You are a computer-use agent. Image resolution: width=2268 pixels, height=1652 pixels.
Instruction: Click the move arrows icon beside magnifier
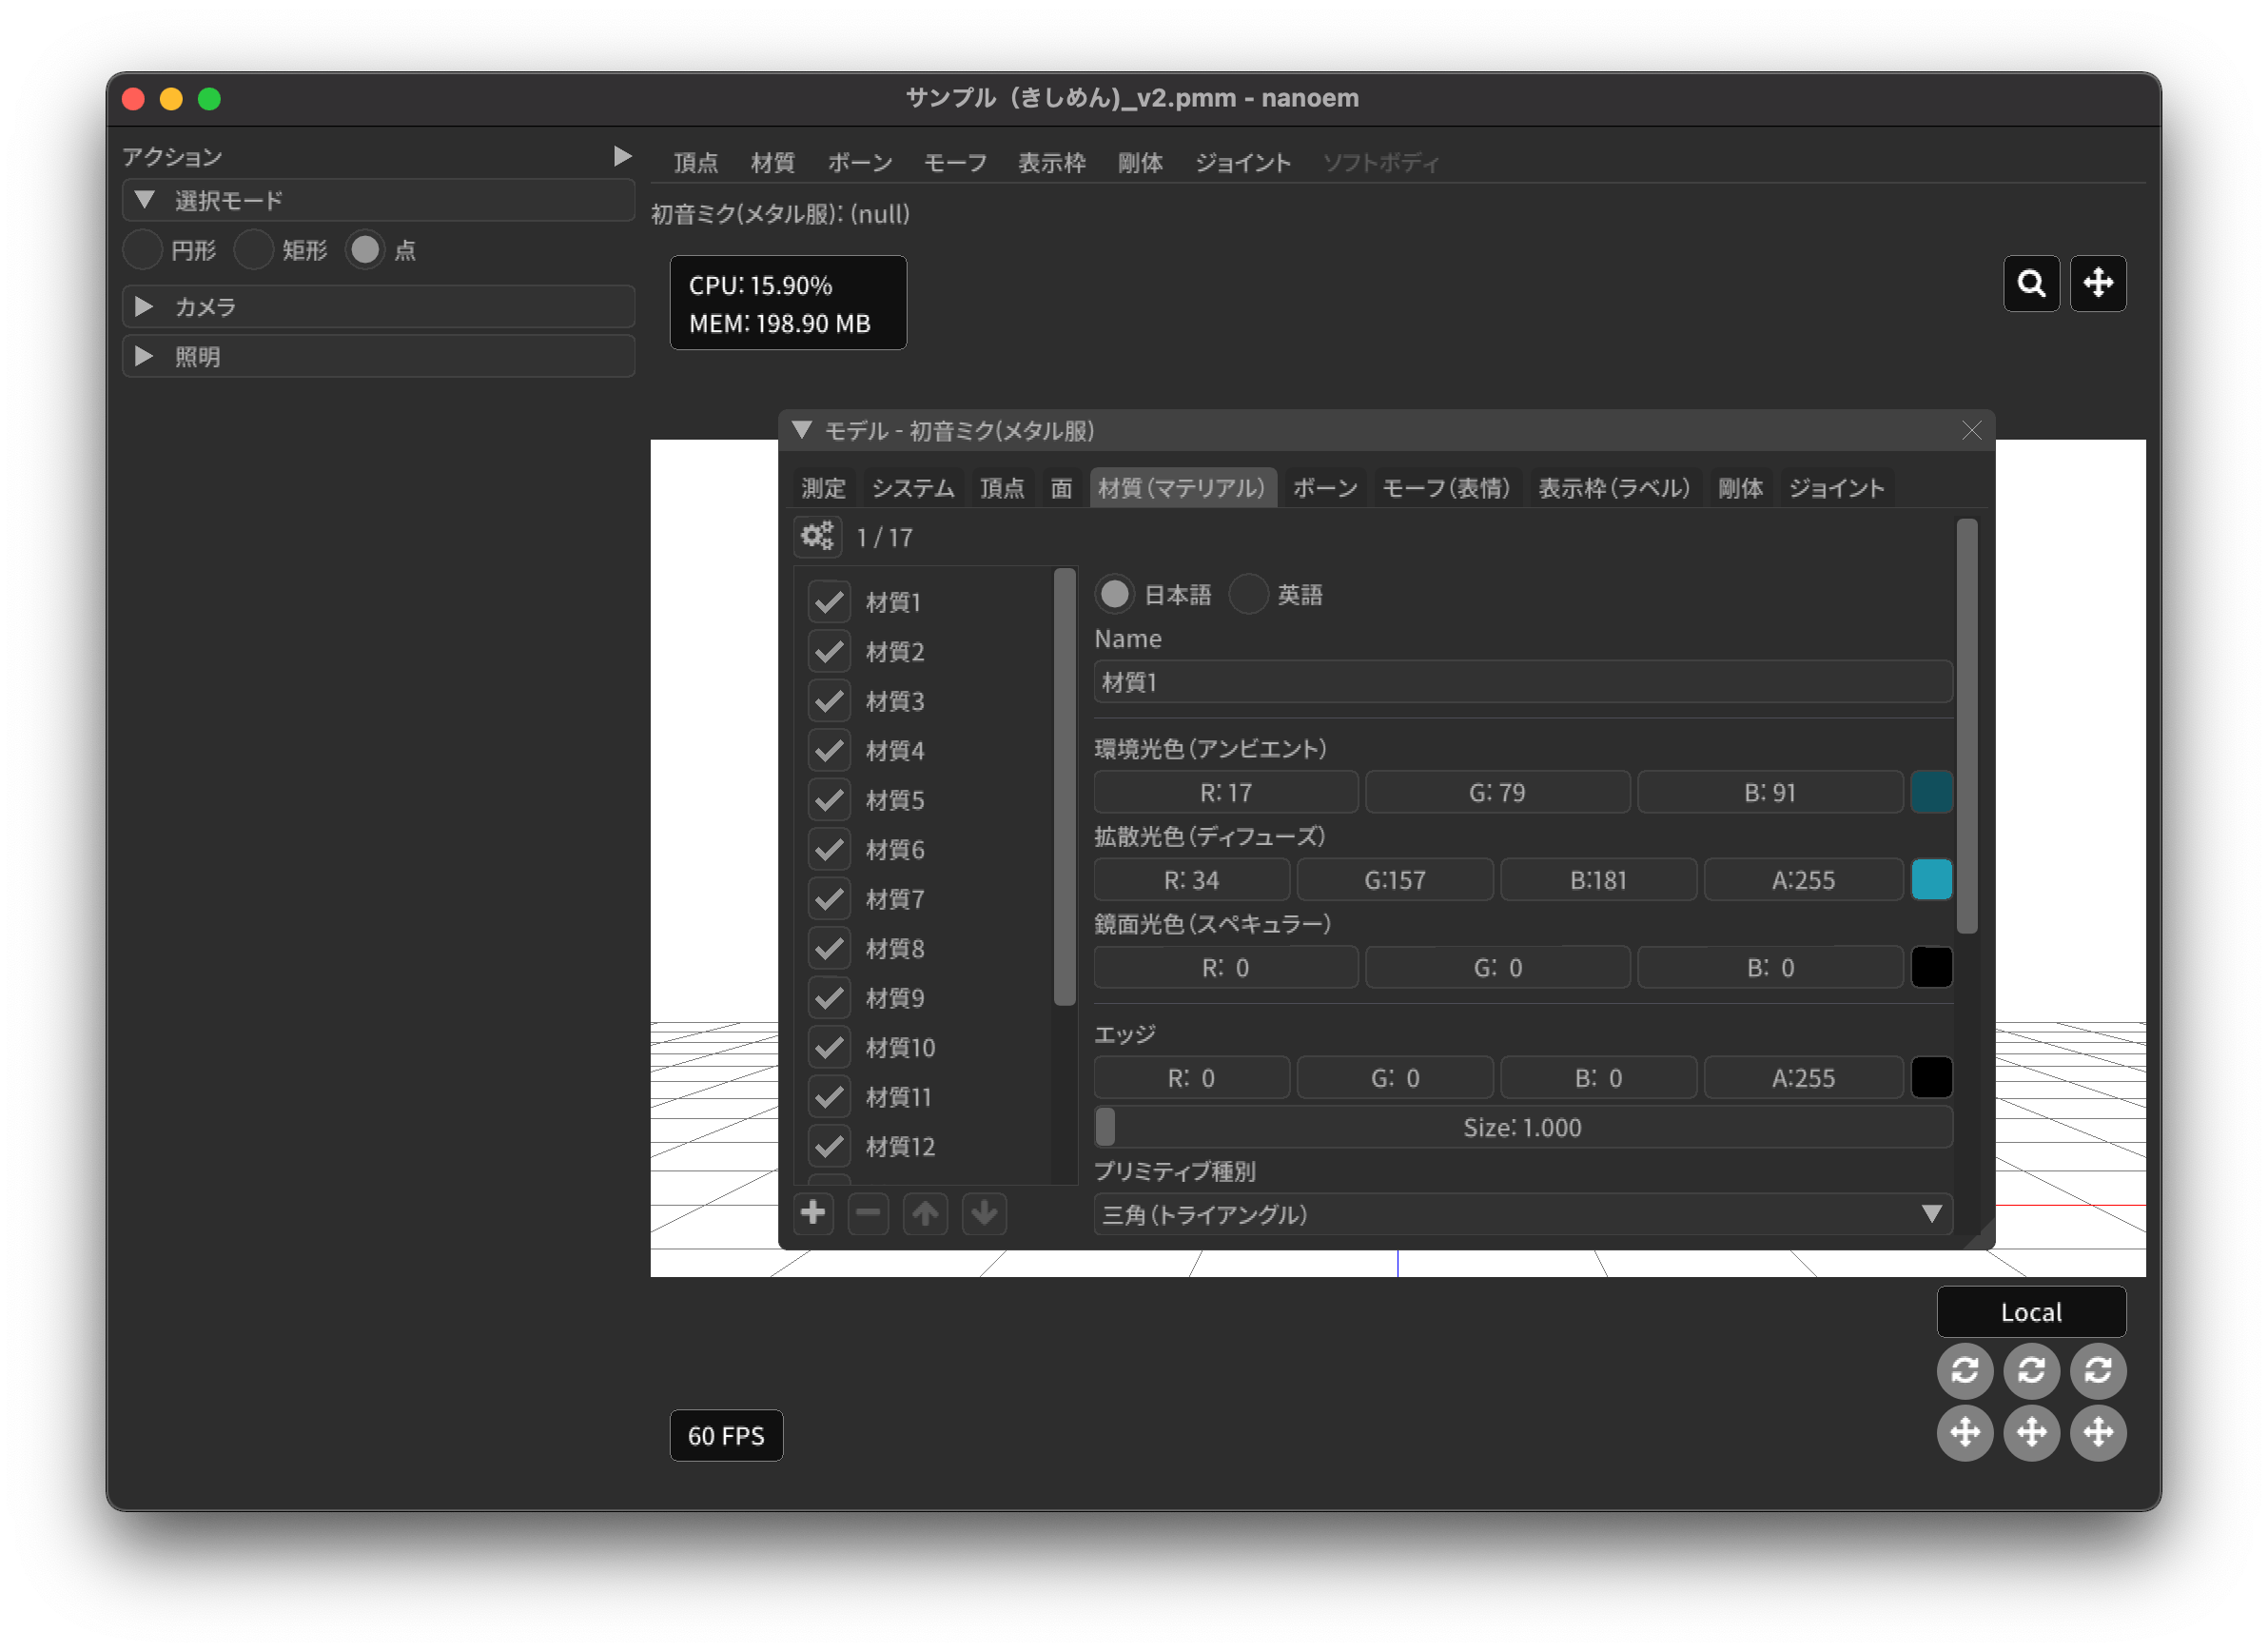2097,284
